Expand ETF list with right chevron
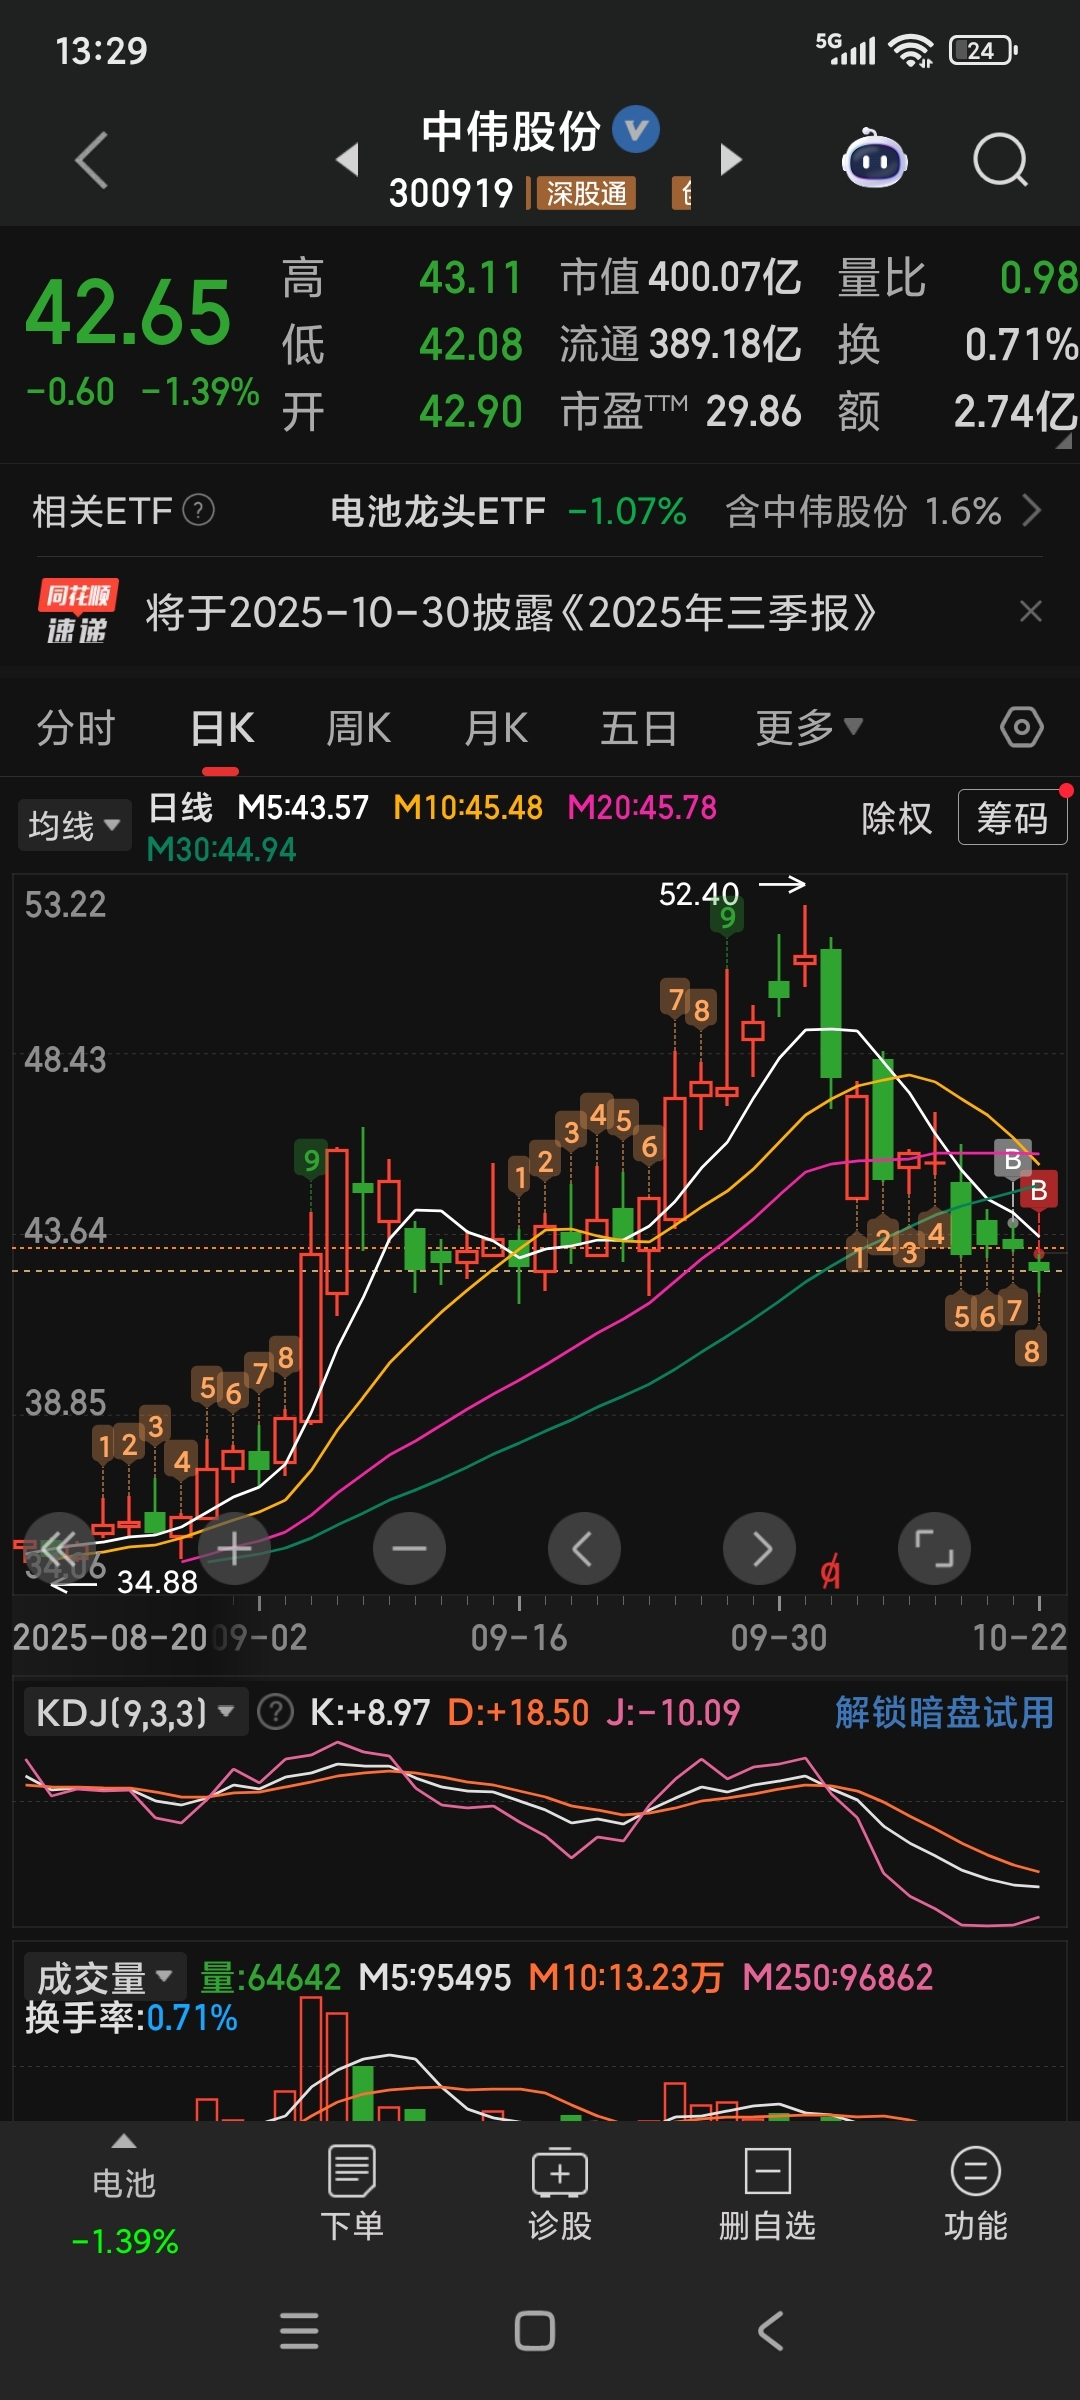The image size is (1080, 2400). point(1032,511)
